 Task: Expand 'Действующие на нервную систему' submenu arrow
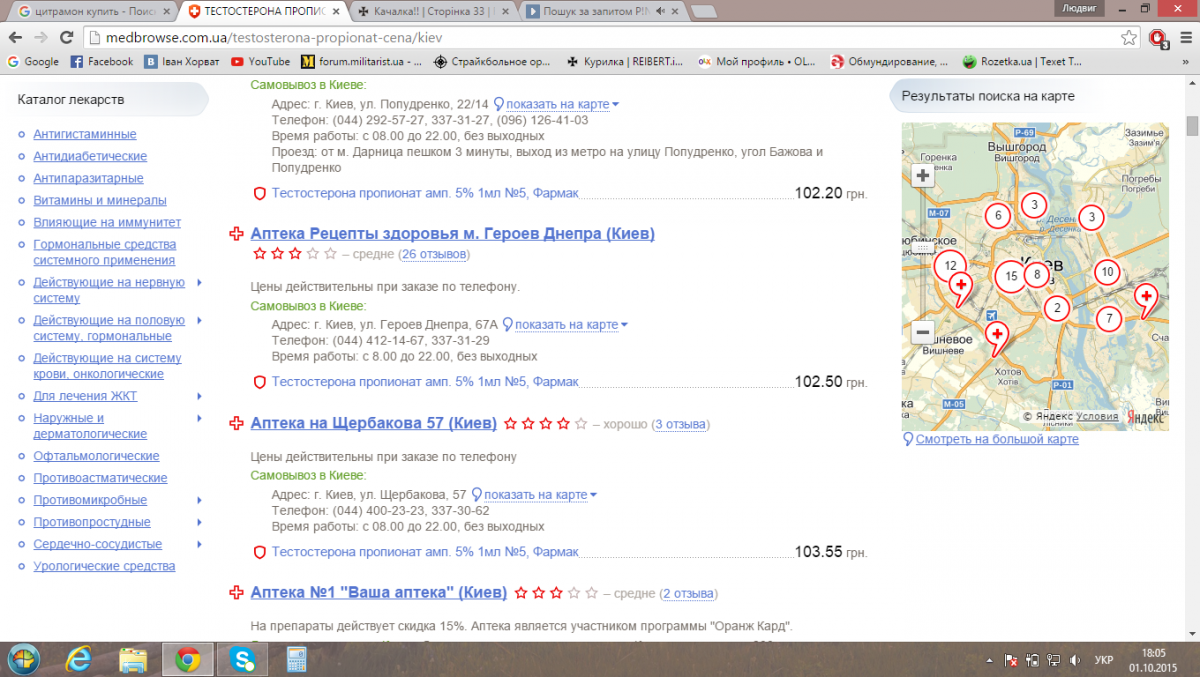click(200, 282)
